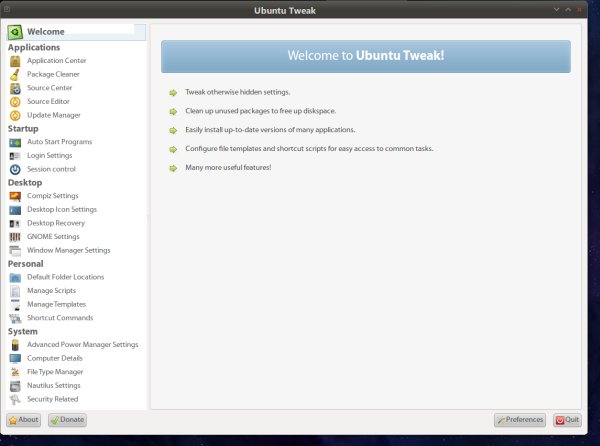This screenshot has width=600, height=446.
Task: Click the Nautilus Settings icon
Action: coord(15,386)
